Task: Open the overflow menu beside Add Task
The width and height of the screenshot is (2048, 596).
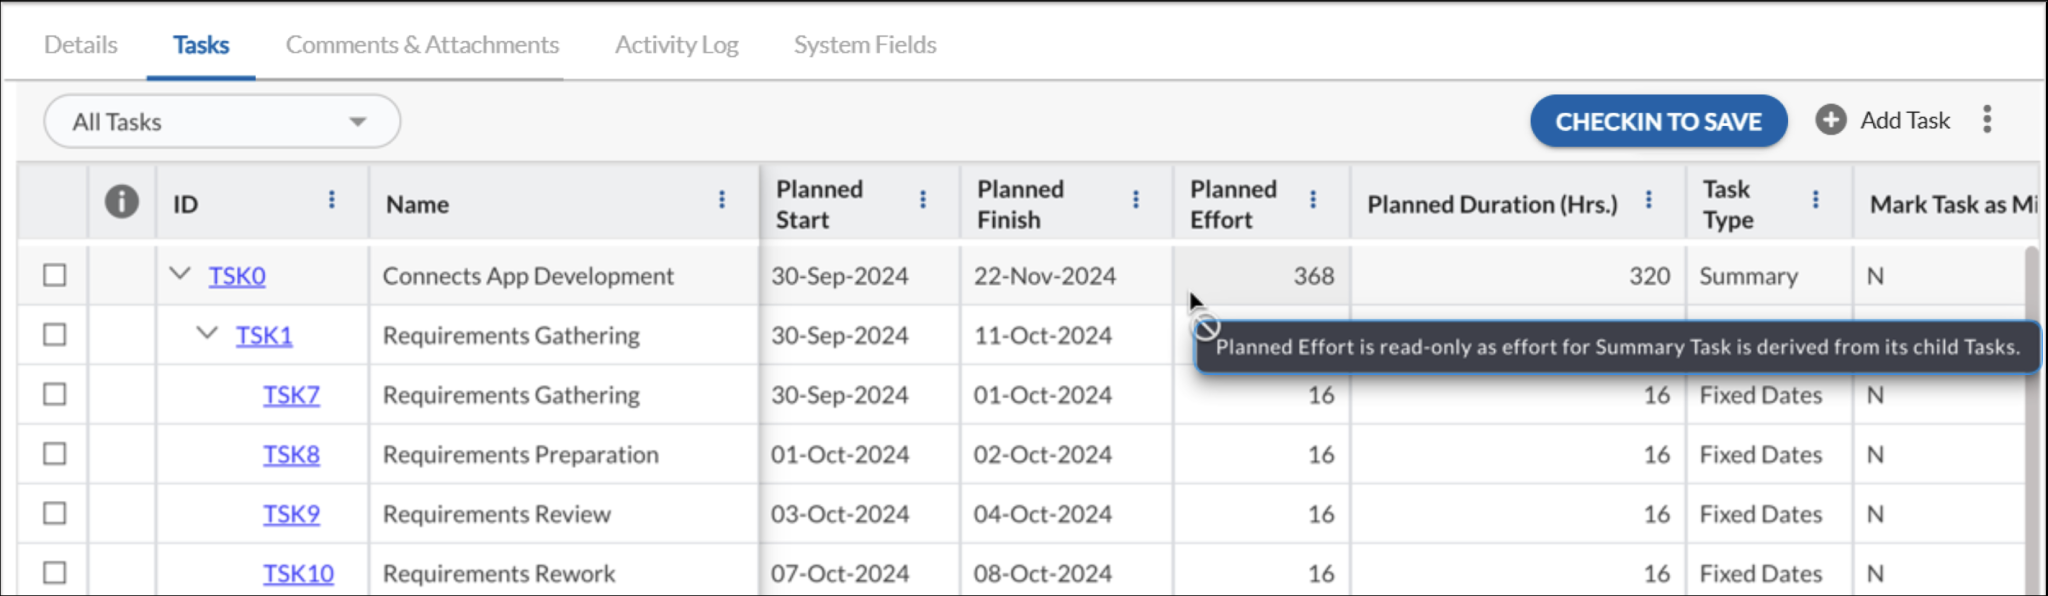Action: 1987,119
